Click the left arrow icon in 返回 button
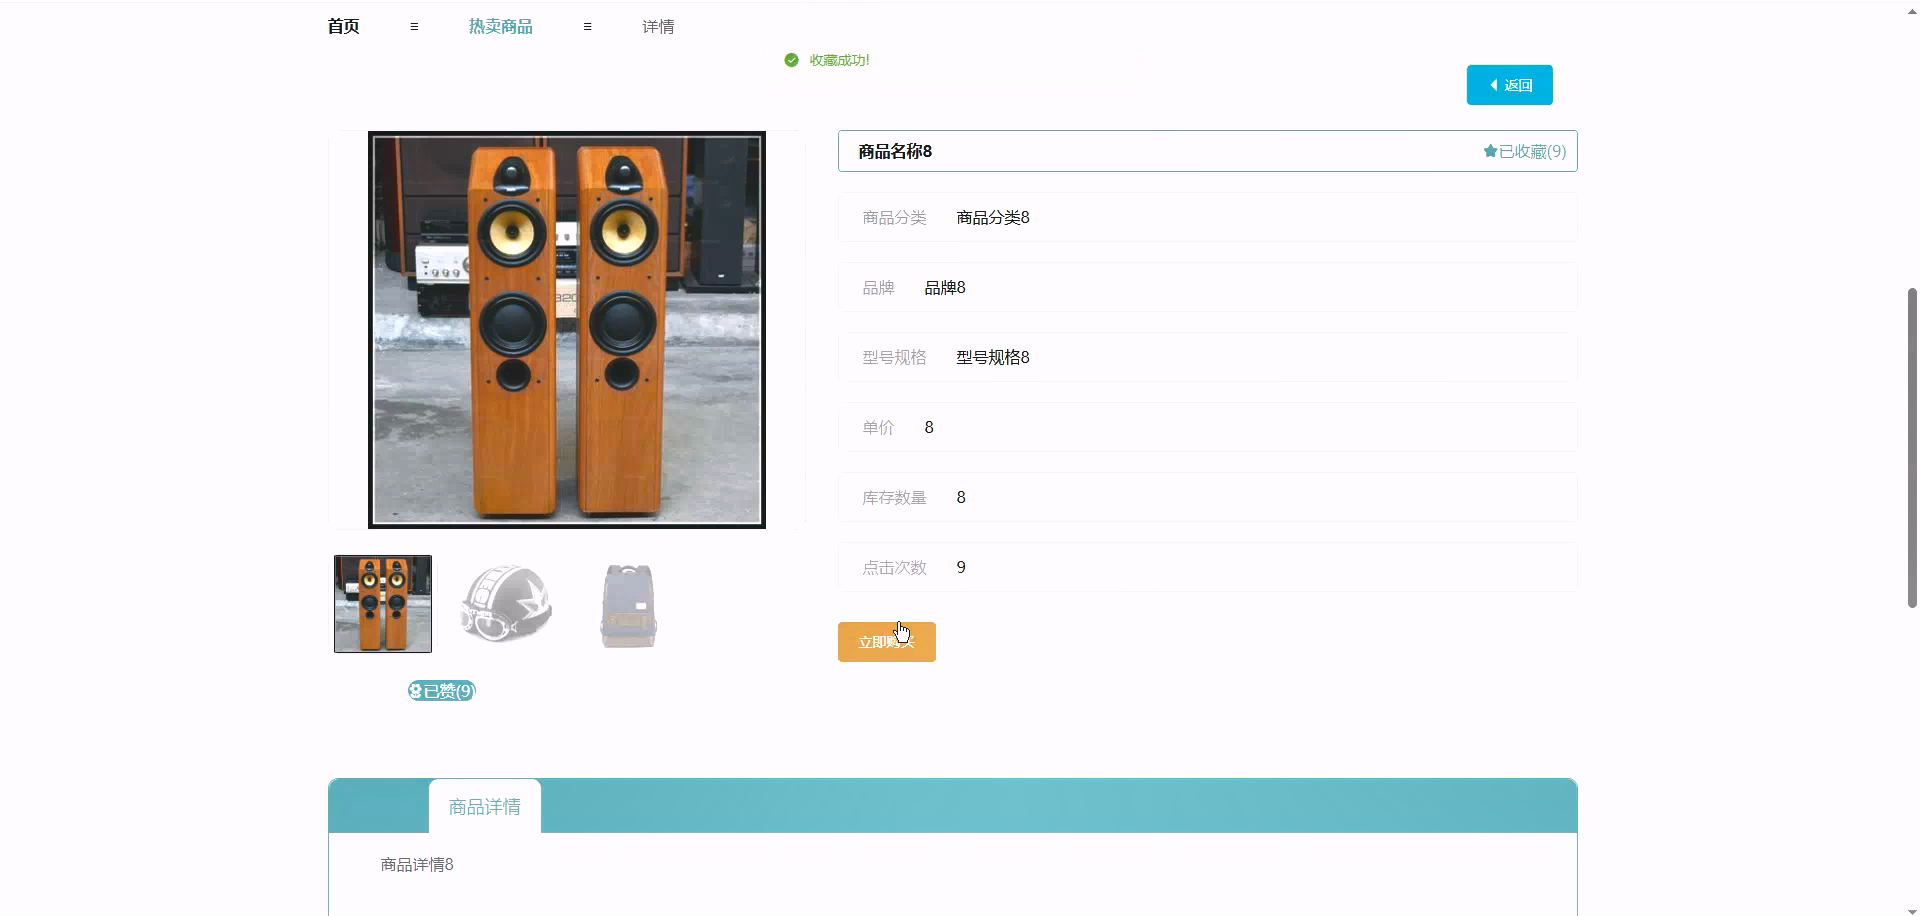Viewport: 1920px width, 916px height. click(x=1494, y=85)
